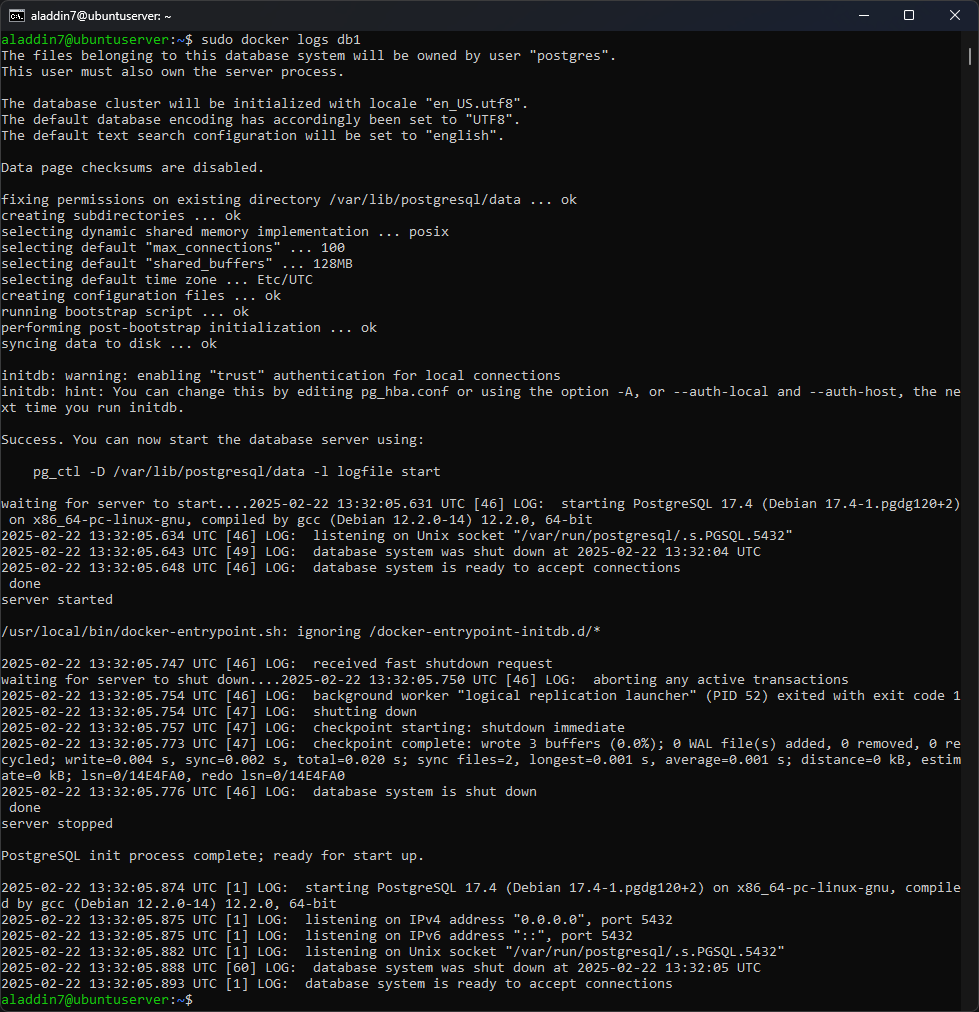Image resolution: width=979 pixels, height=1012 pixels.
Task: Click line 'default text search configuration' "english"
Action: click(x=252, y=136)
